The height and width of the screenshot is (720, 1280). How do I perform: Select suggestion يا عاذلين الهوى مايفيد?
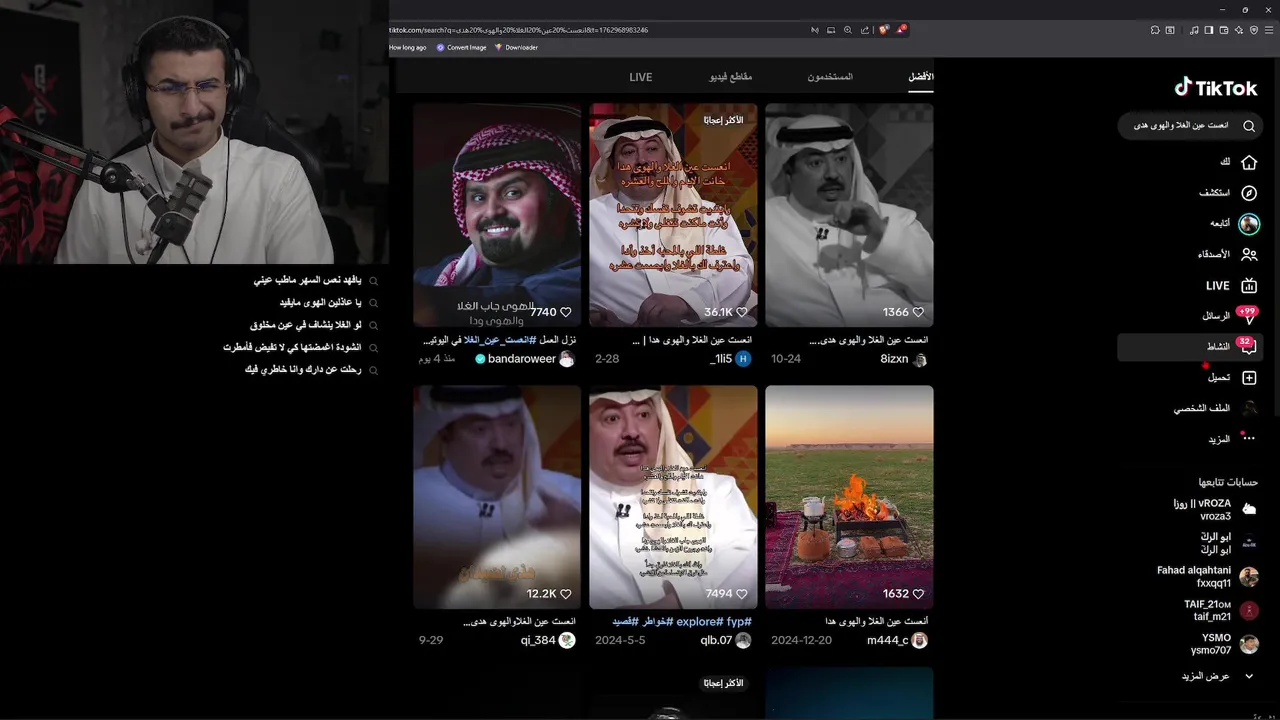pyautogui.click(x=320, y=303)
